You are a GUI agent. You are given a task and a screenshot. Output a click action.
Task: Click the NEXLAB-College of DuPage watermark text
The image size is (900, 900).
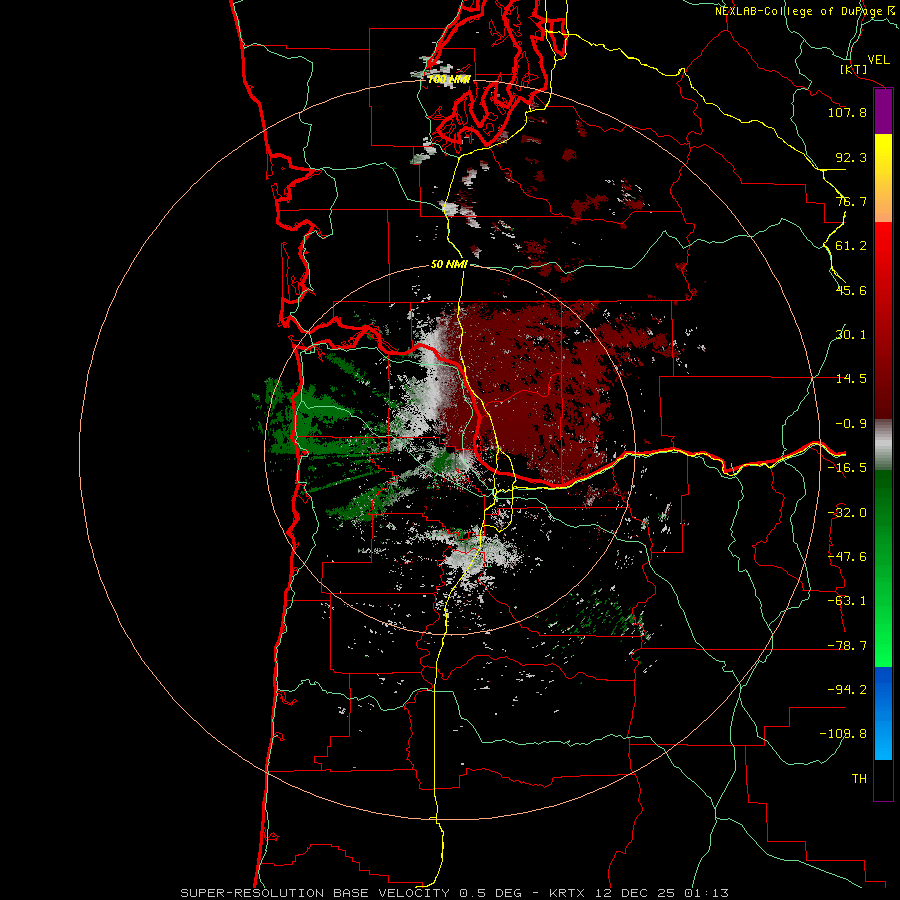806,11
